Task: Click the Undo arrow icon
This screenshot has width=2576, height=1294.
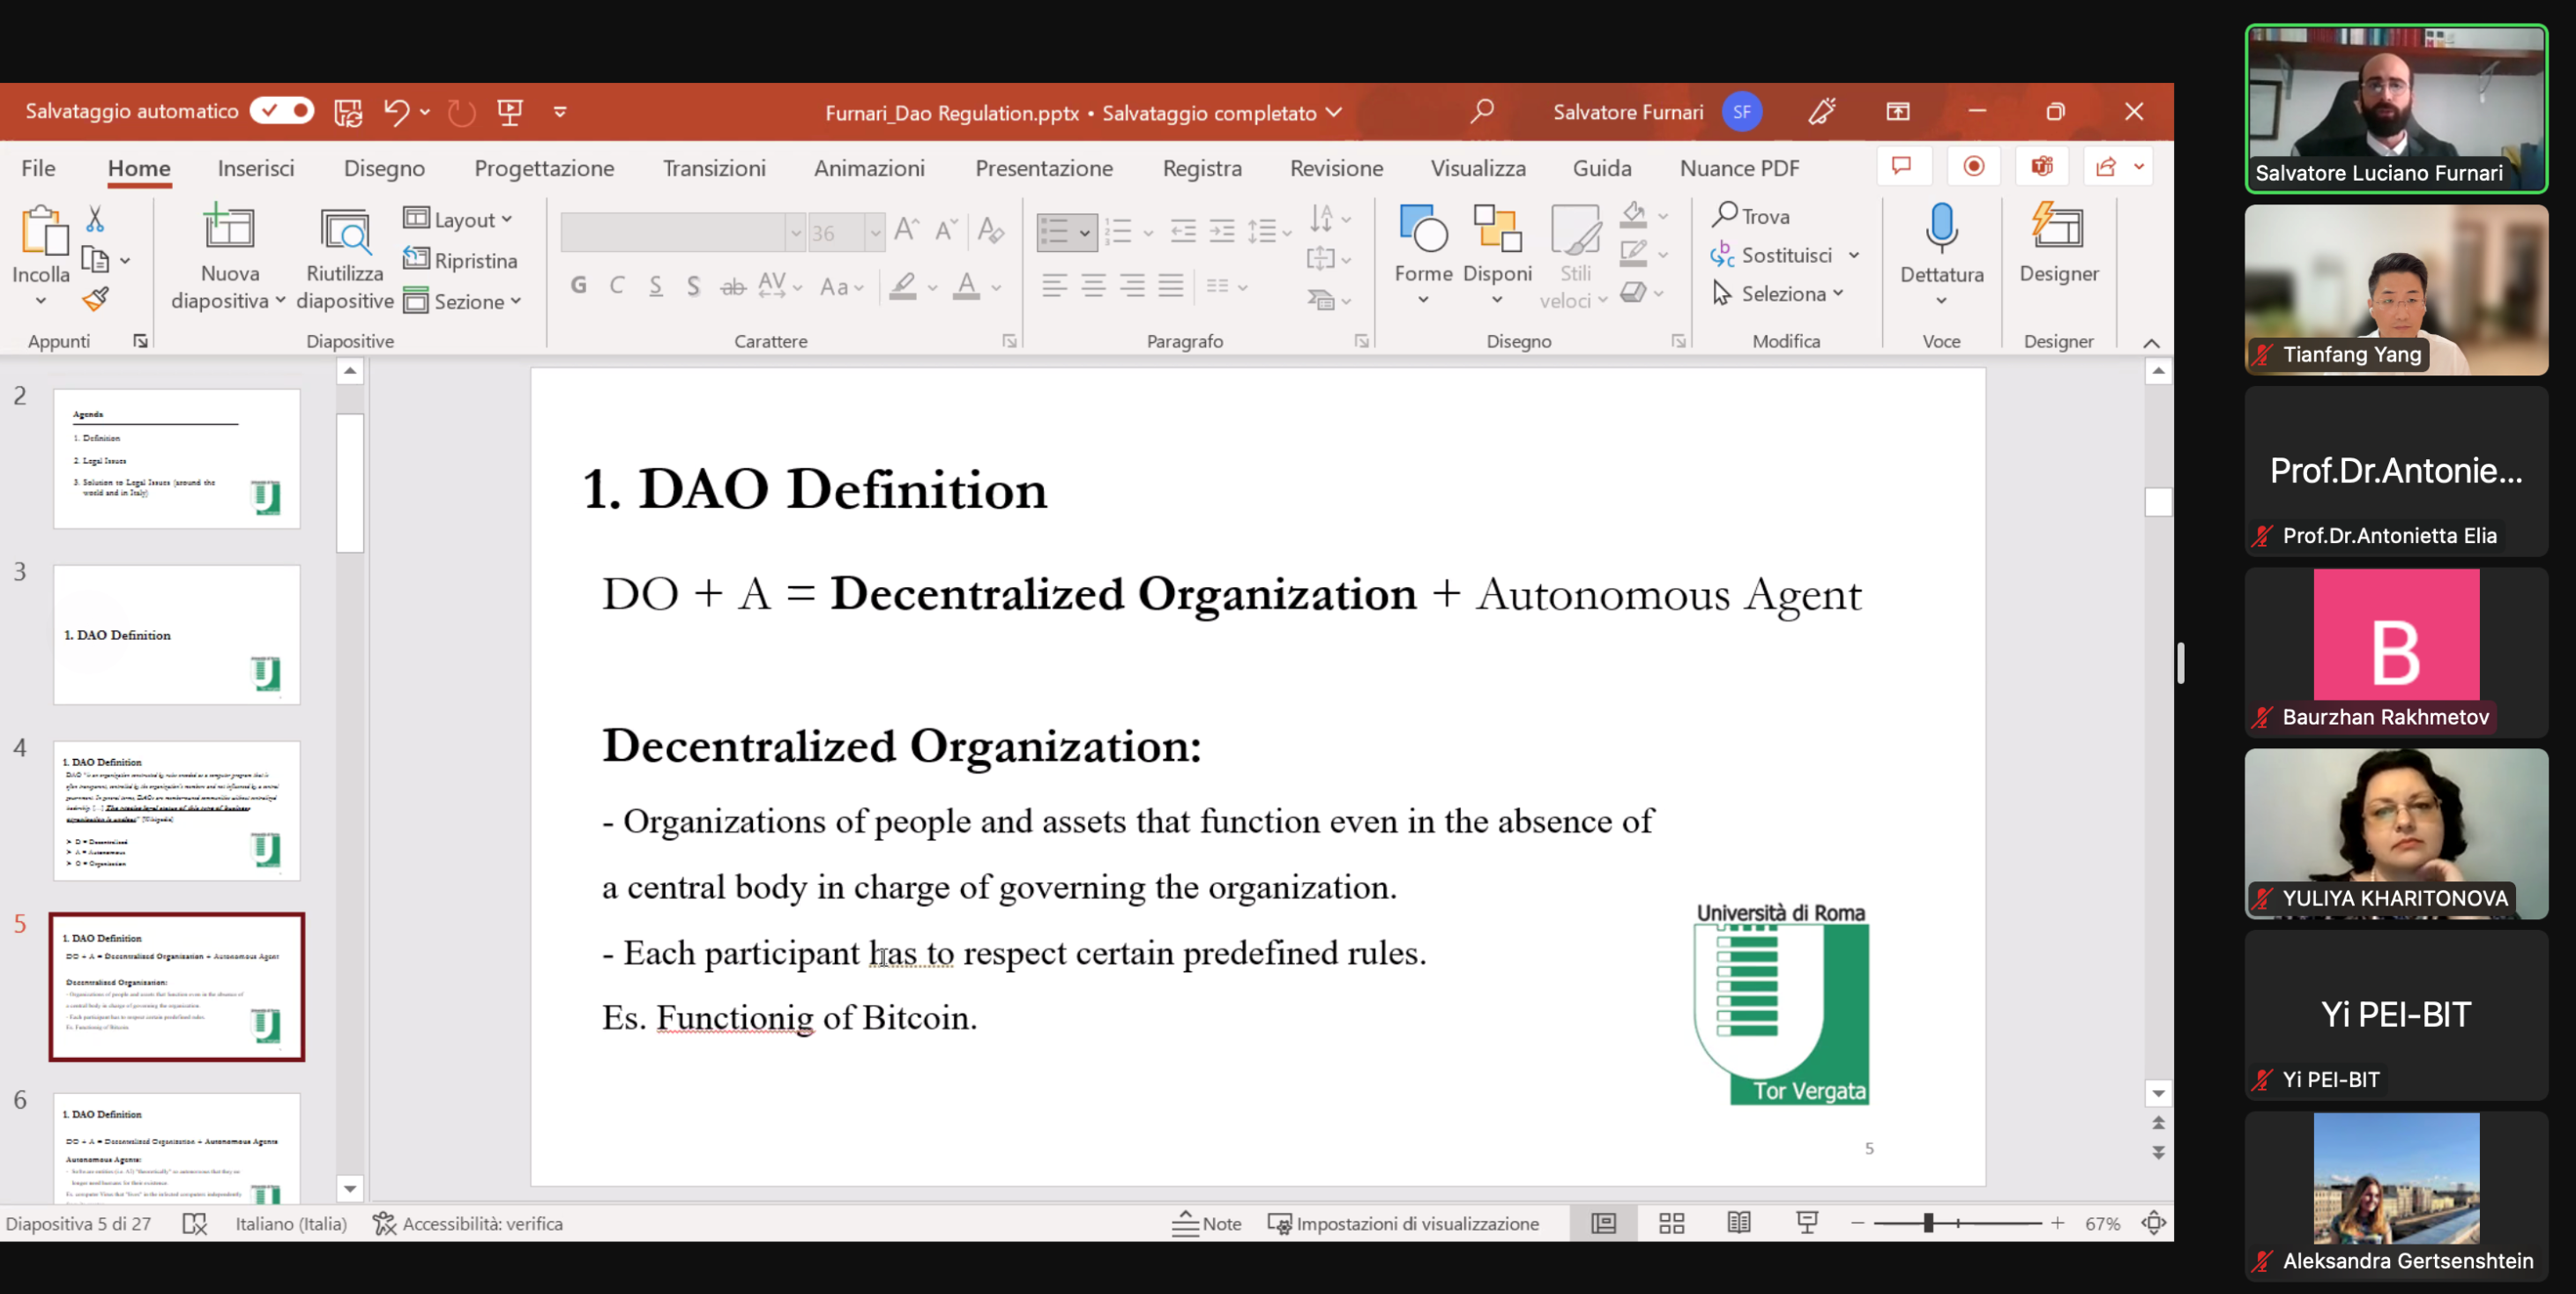Action: (x=396, y=112)
